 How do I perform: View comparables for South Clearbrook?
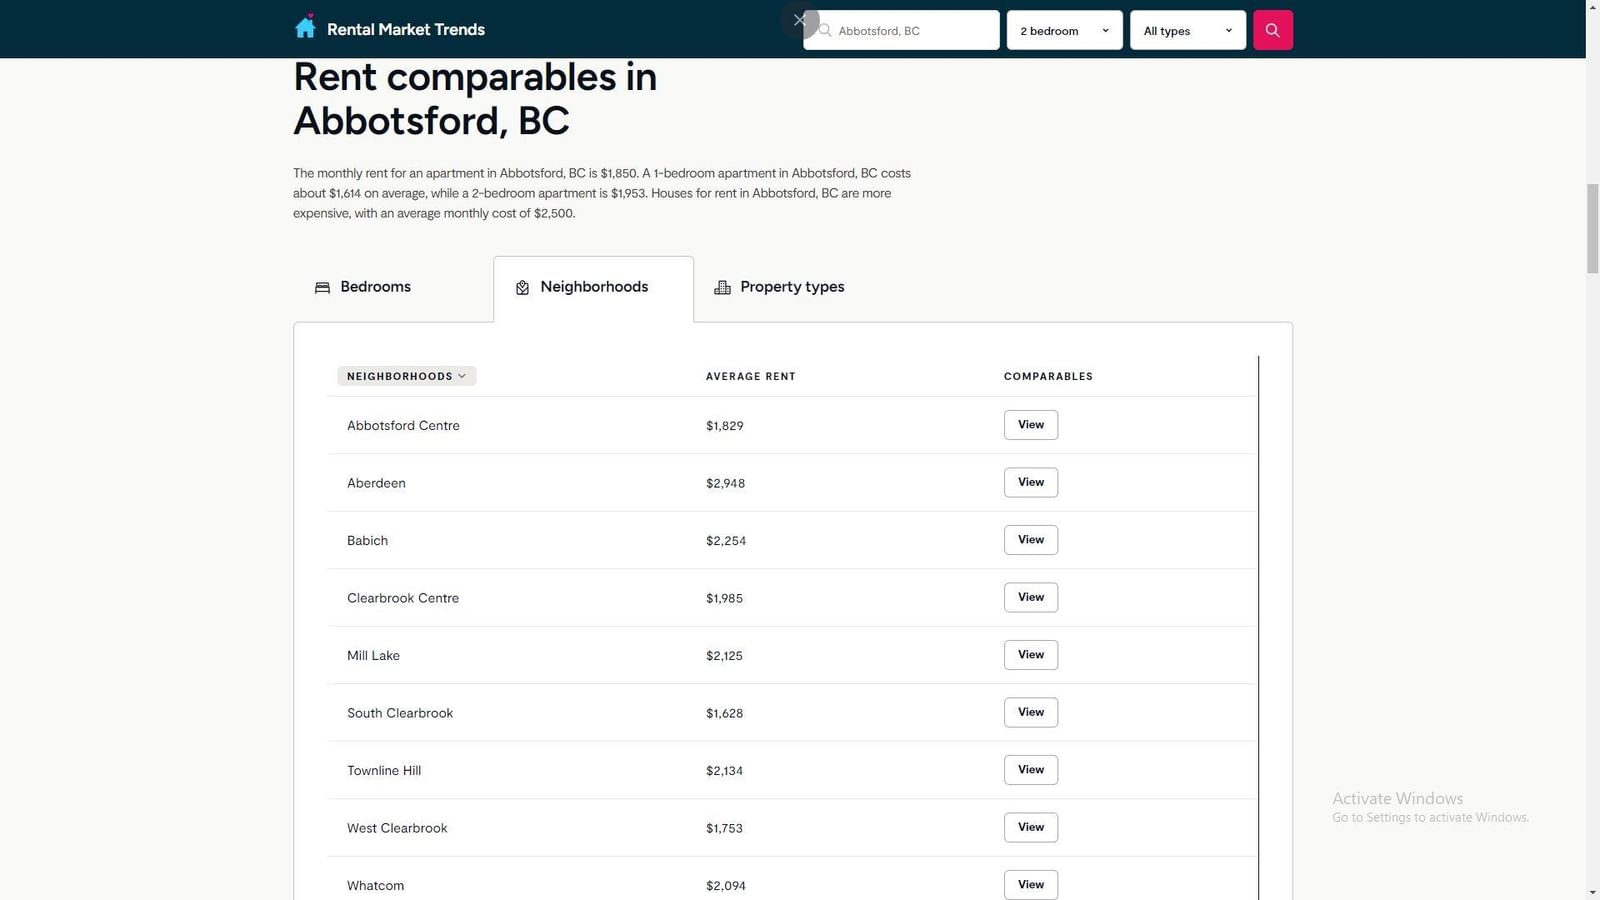[1030, 712]
